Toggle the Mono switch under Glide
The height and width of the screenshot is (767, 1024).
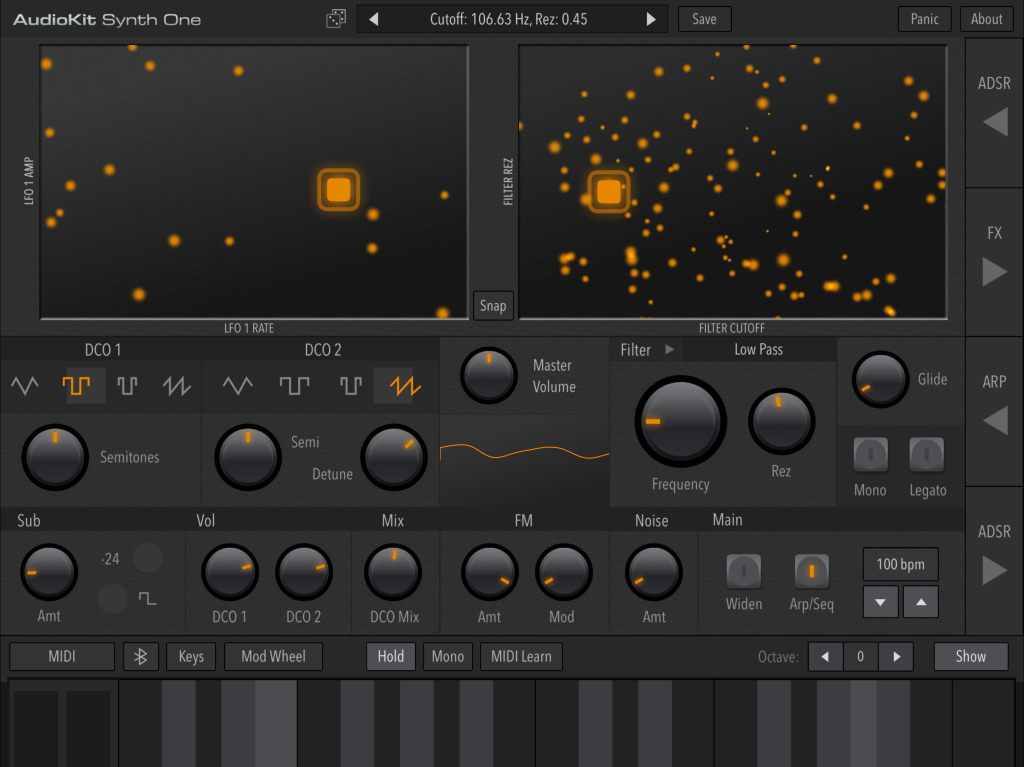(870, 456)
